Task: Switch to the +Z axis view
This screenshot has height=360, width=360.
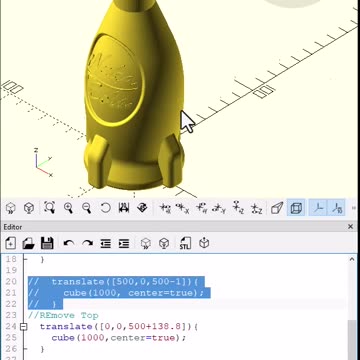Action: click(x=238, y=208)
